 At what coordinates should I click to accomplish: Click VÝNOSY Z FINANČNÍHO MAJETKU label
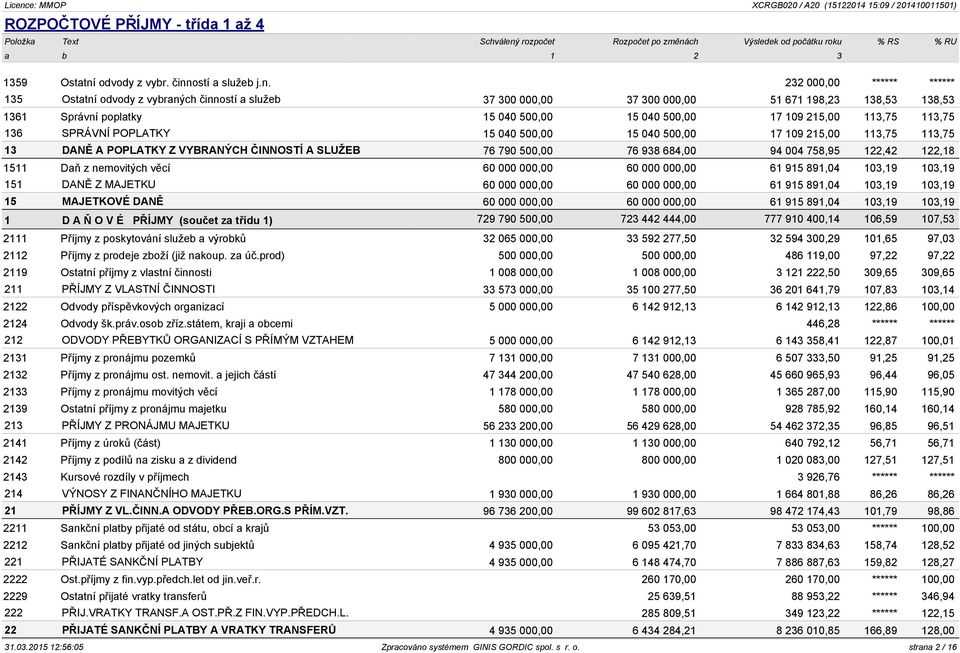point(151,493)
